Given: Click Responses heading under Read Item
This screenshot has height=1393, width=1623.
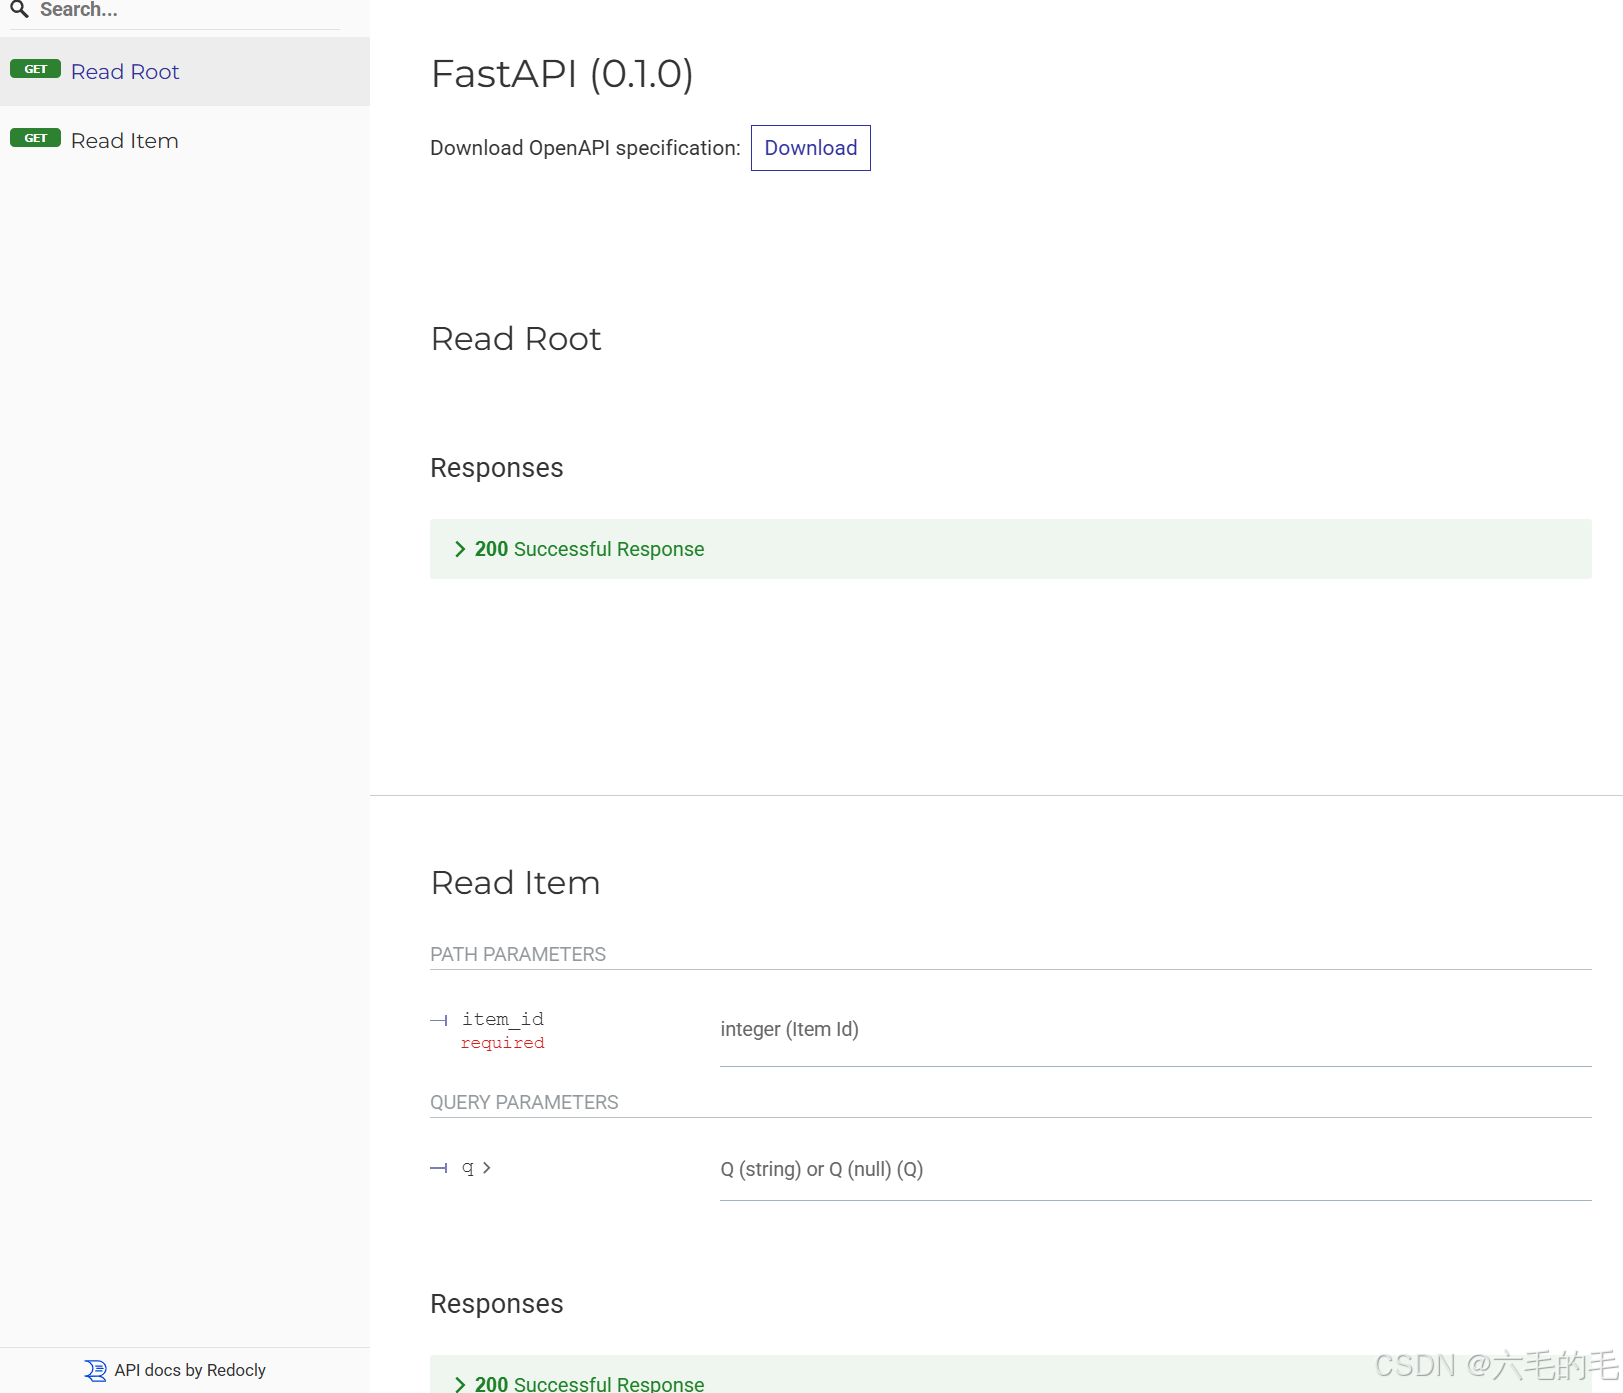Looking at the screenshot, I should [497, 1304].
